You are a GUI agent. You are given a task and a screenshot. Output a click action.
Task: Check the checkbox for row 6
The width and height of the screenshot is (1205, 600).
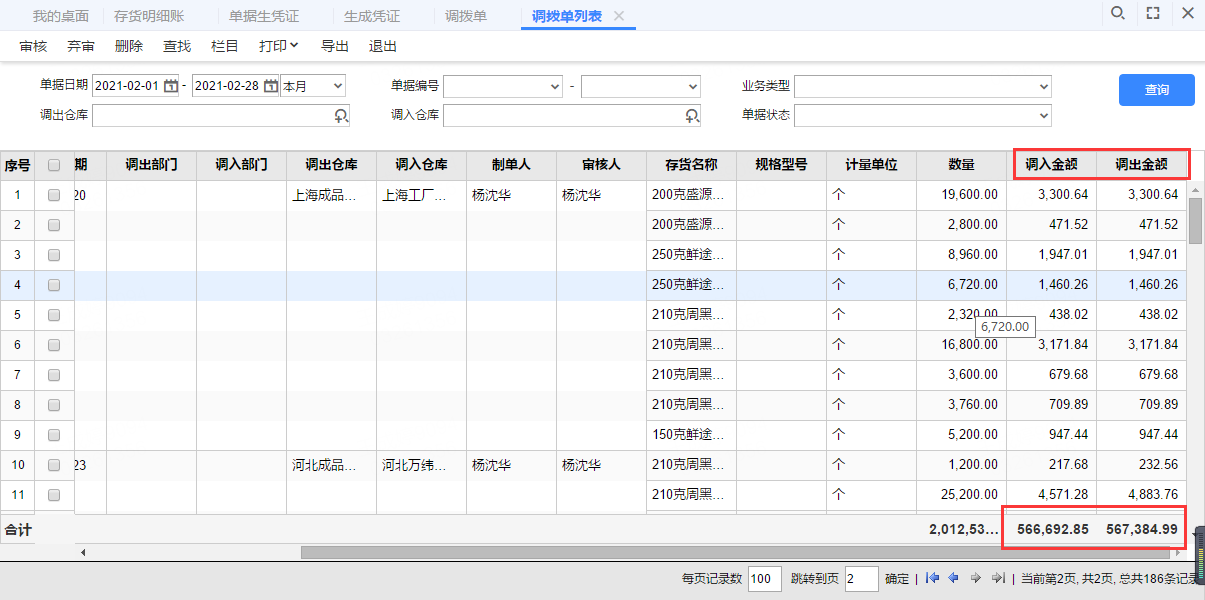pyautogui.click(x=54, y=345)
